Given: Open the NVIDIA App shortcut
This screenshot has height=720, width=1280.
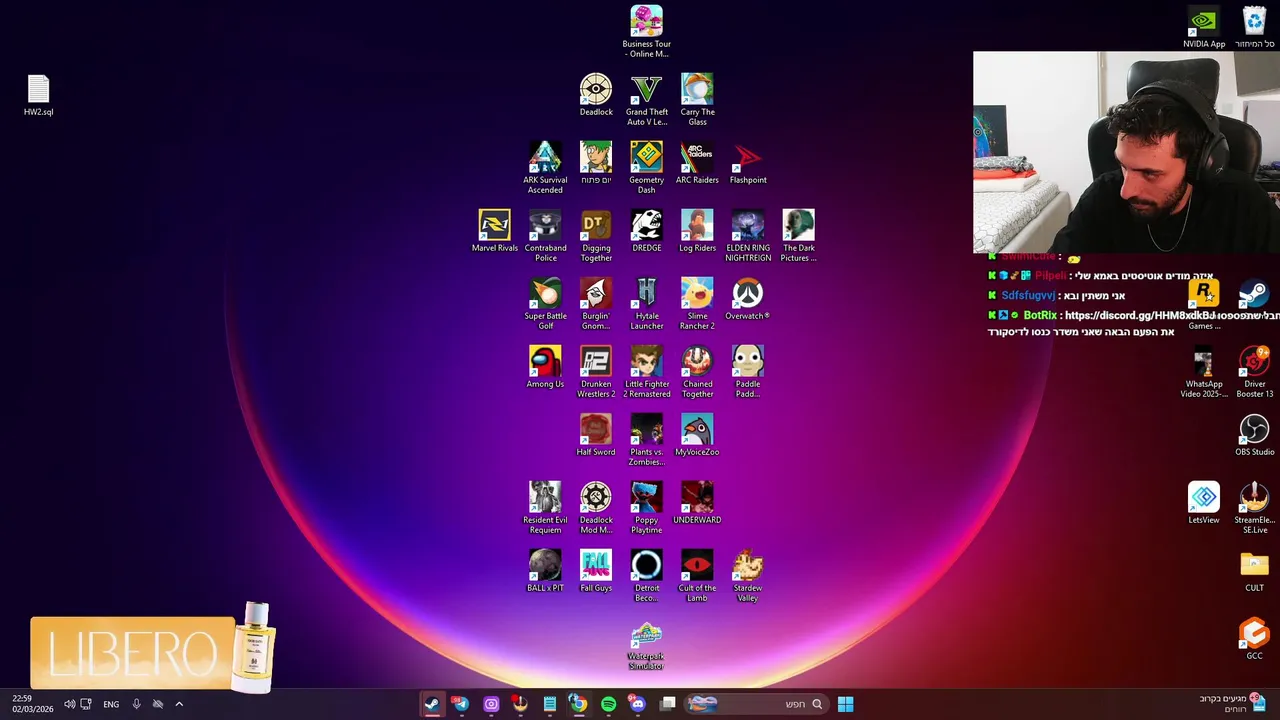Looking at the screenshot, I should [x=1204, y=27].
